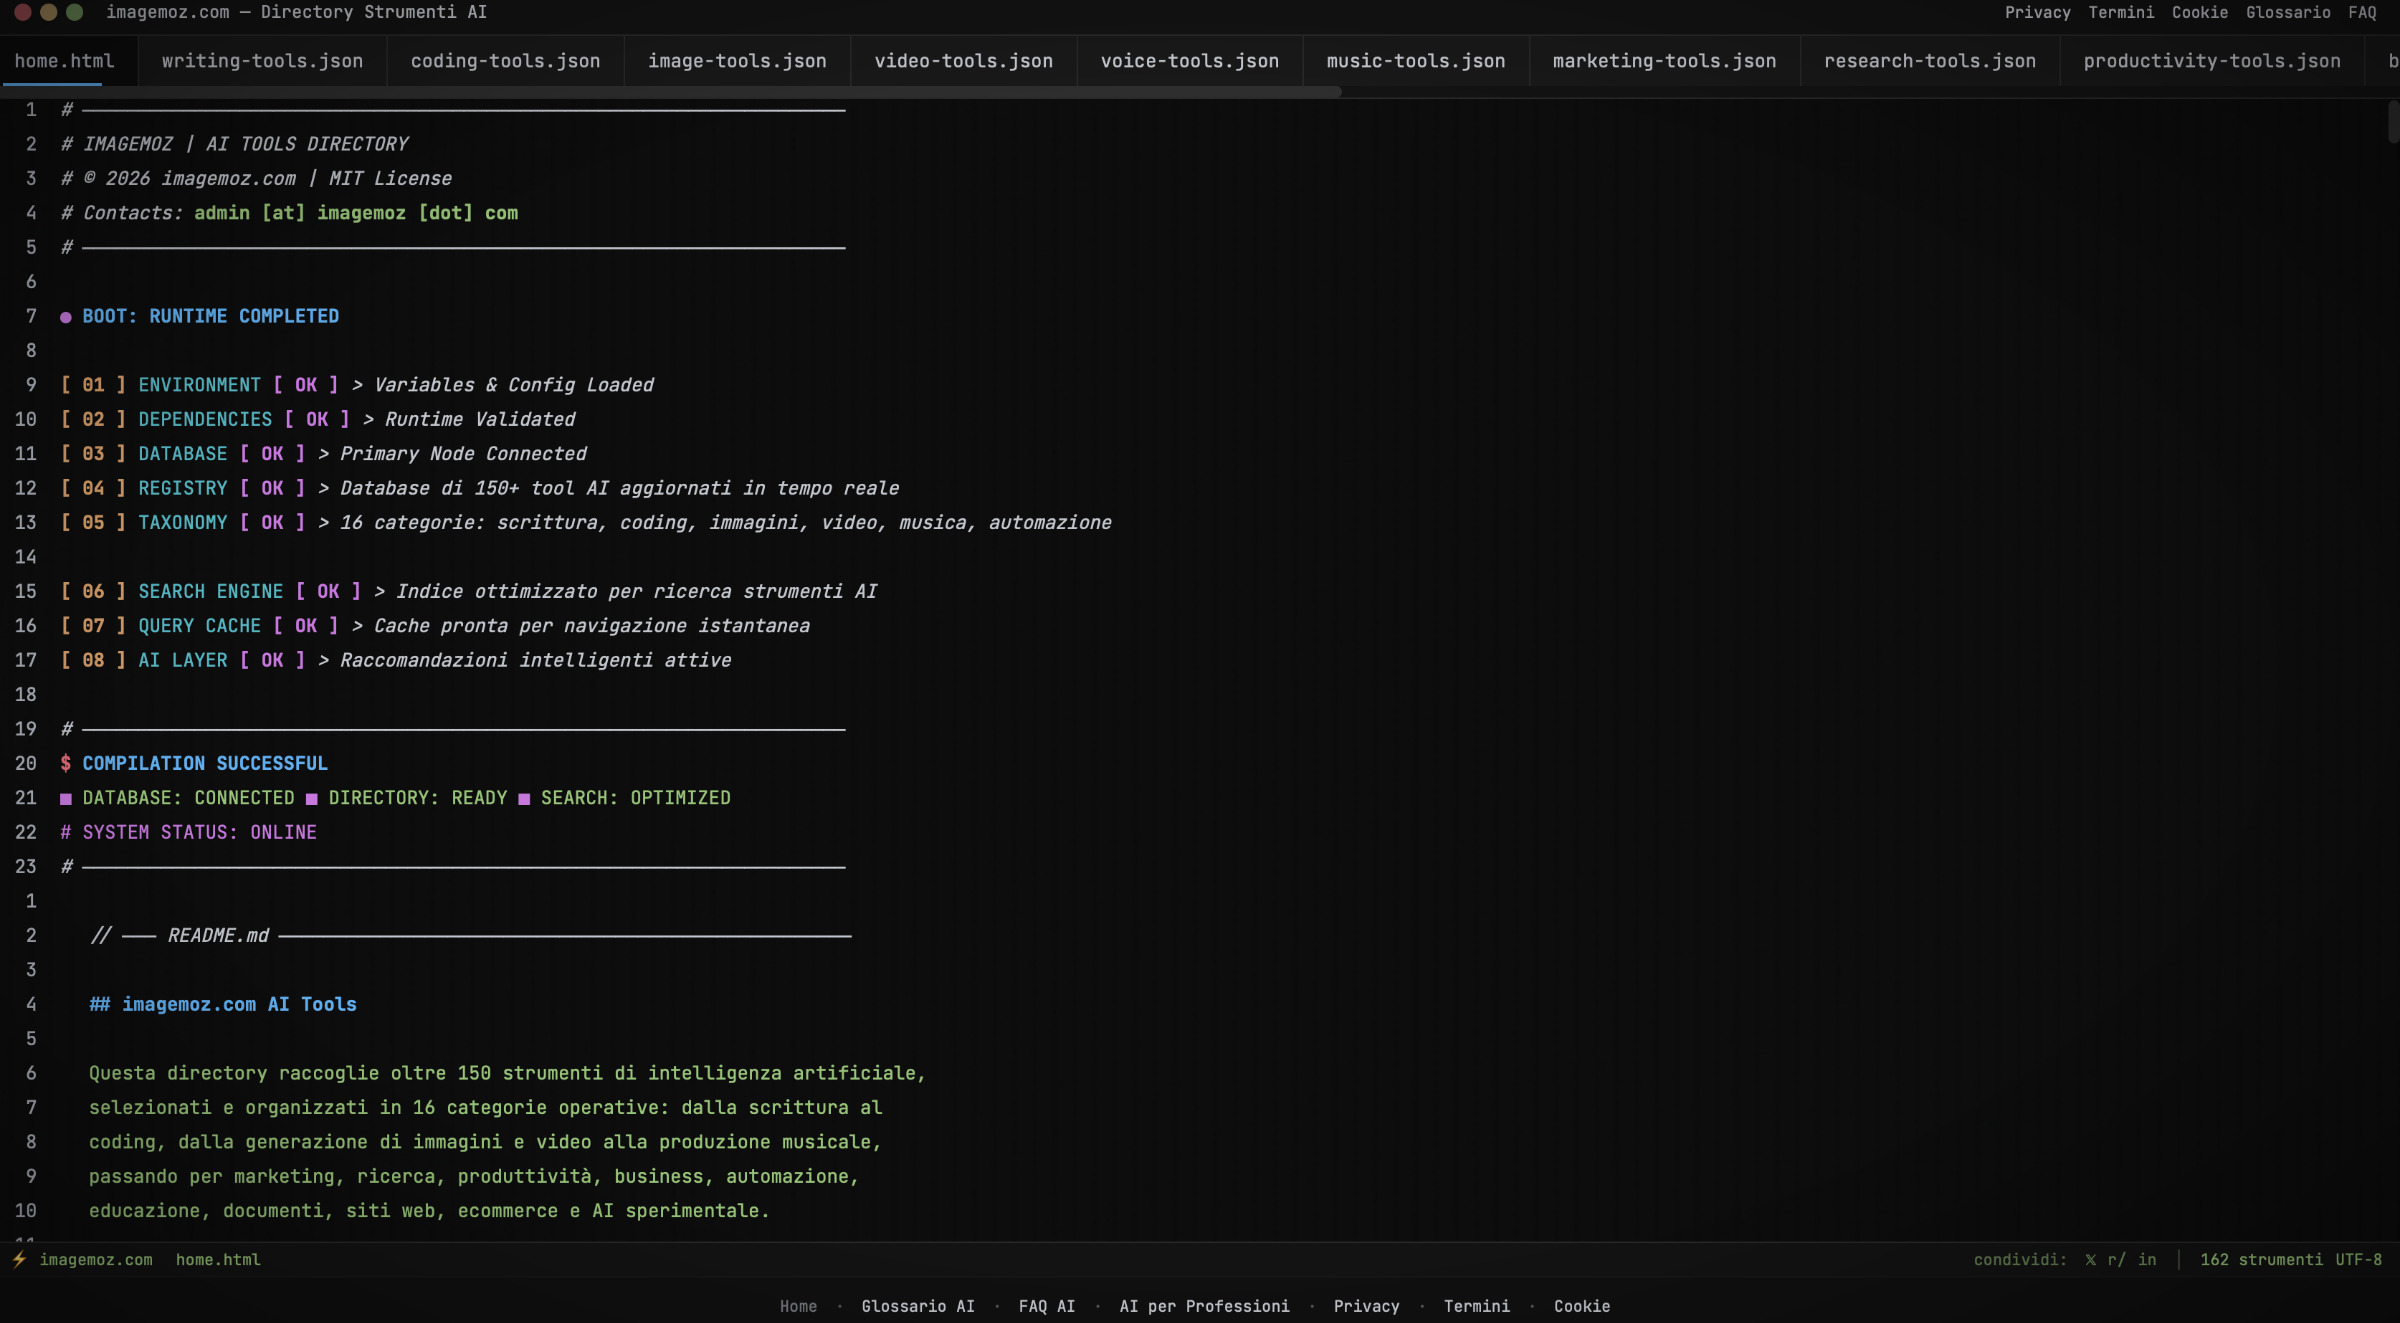This screenshot has width=2400, height=1323.
Task: Open FAQ link in top-right header
Action: 2362,13
